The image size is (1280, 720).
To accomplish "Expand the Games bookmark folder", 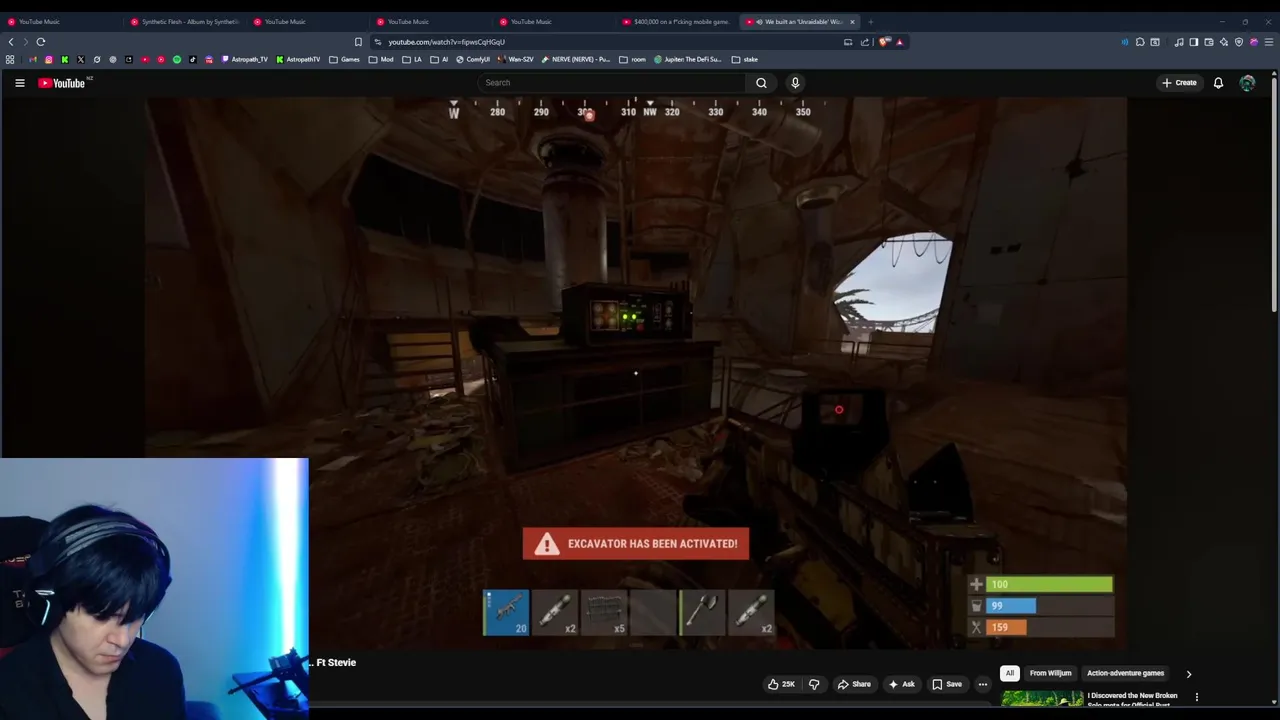I will (x=344, y=59).
